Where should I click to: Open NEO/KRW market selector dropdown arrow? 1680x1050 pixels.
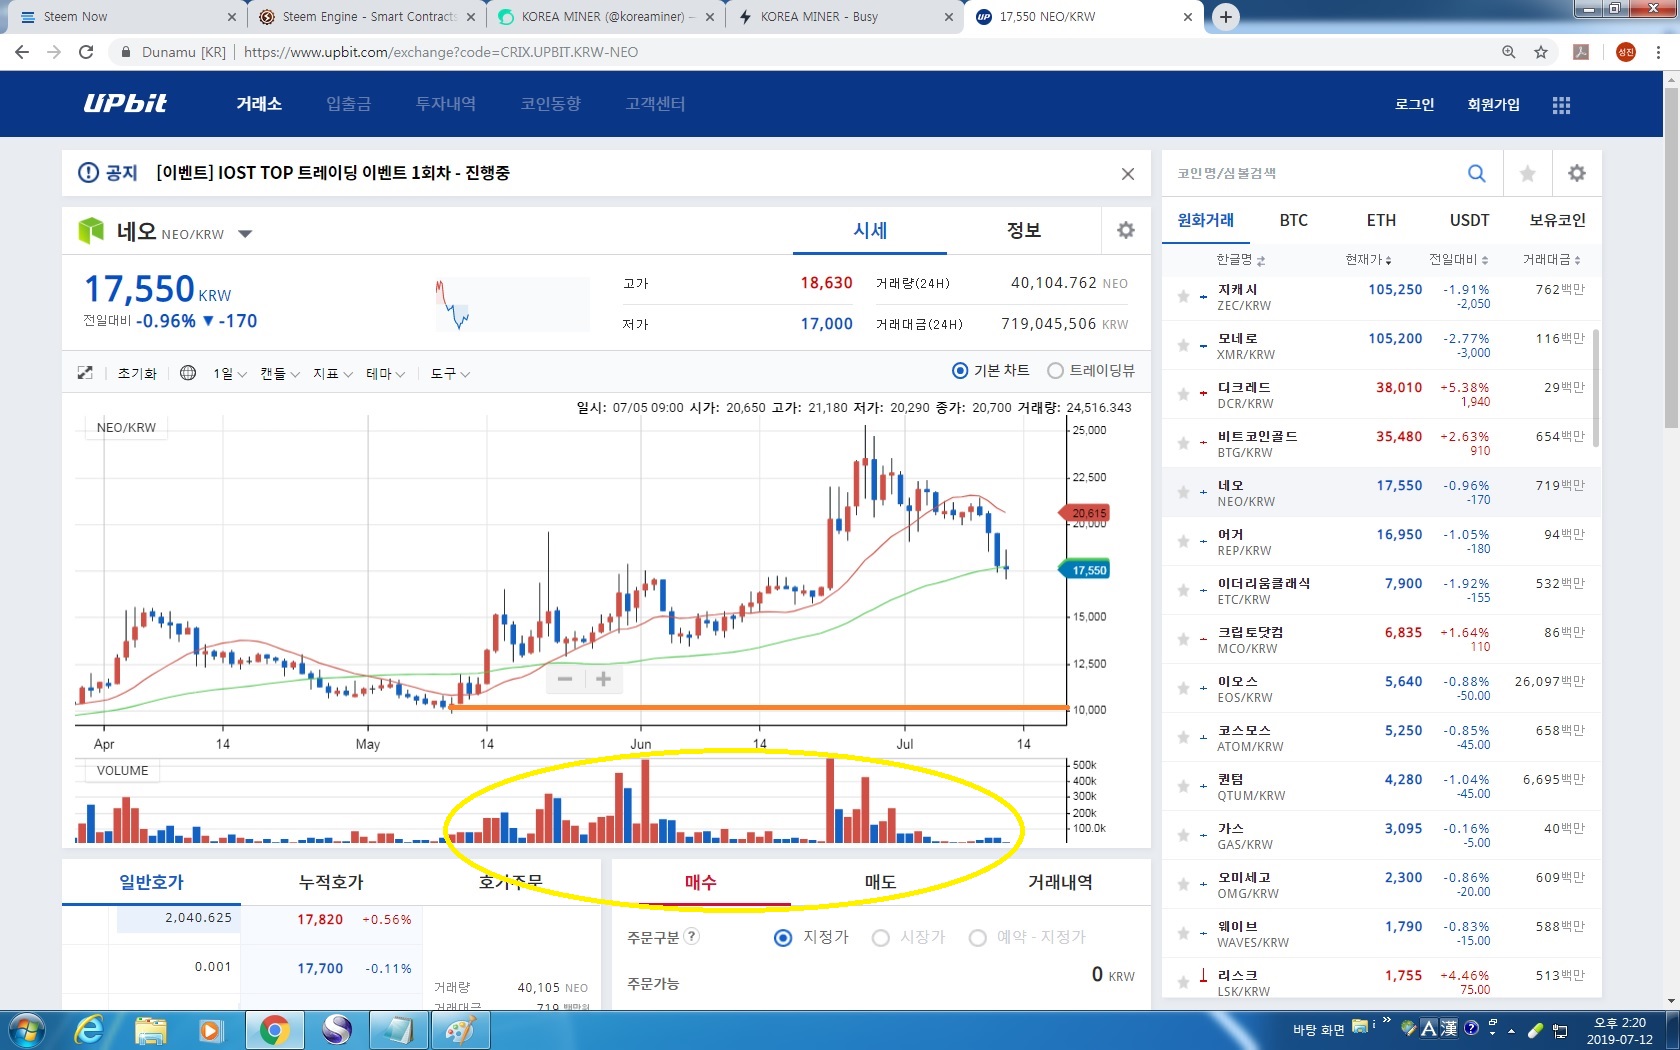tap(245, 234)
